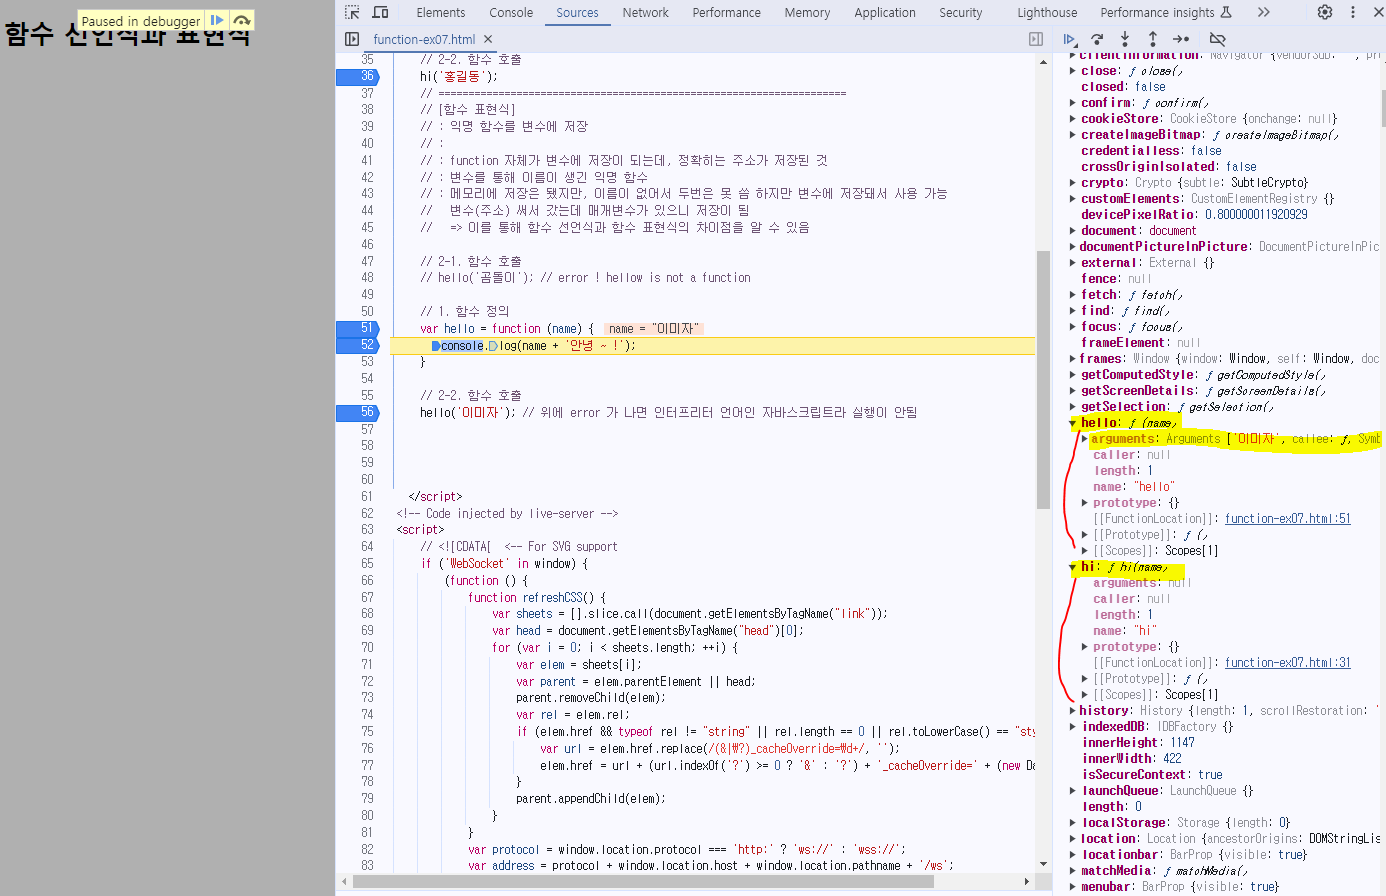Expand the arguments entry under hello
Screen dimensions: 1386x896
[1085, 439]
